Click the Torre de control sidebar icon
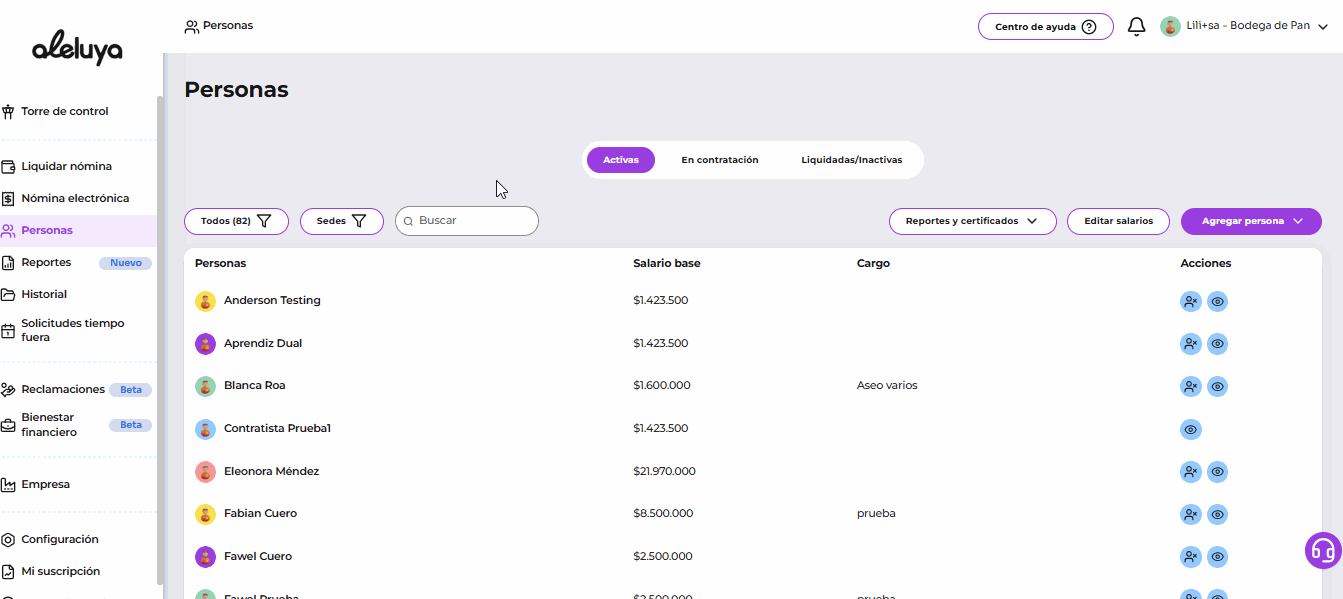This screenshot has width=1343, height=599. (x=9, y=112)
